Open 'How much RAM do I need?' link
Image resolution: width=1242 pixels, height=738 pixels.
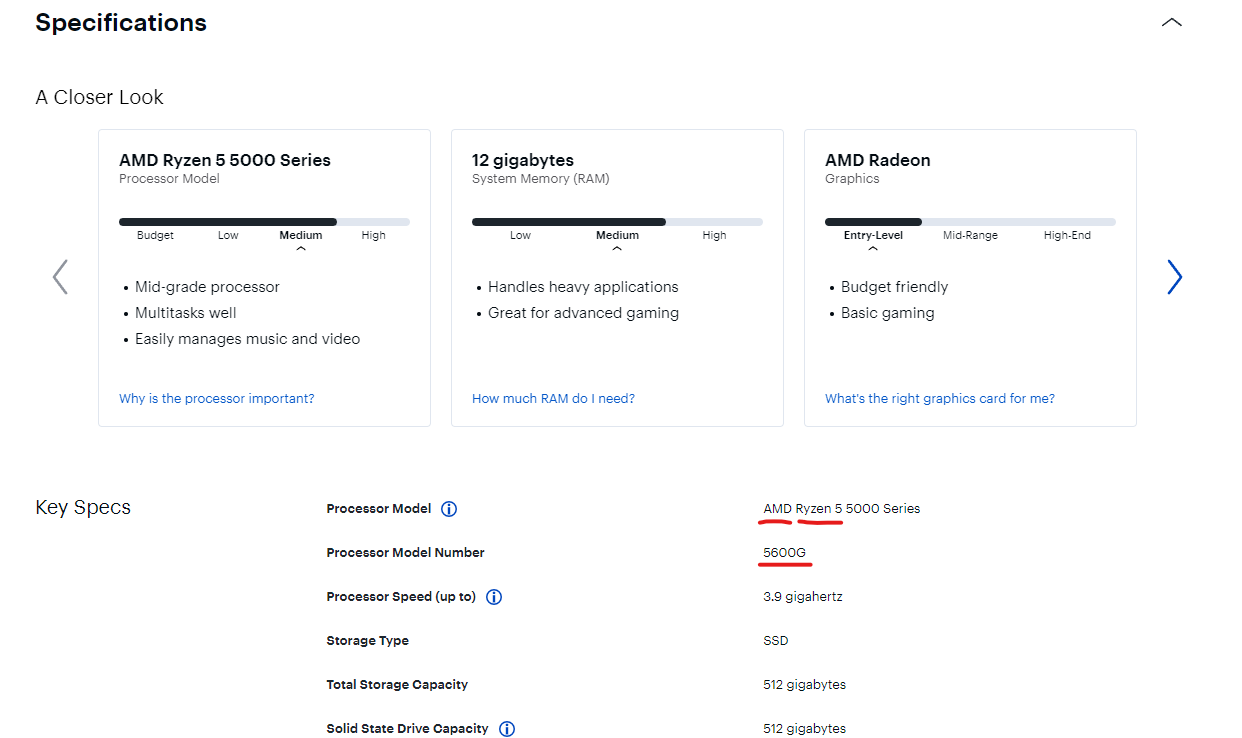(553, 398)
